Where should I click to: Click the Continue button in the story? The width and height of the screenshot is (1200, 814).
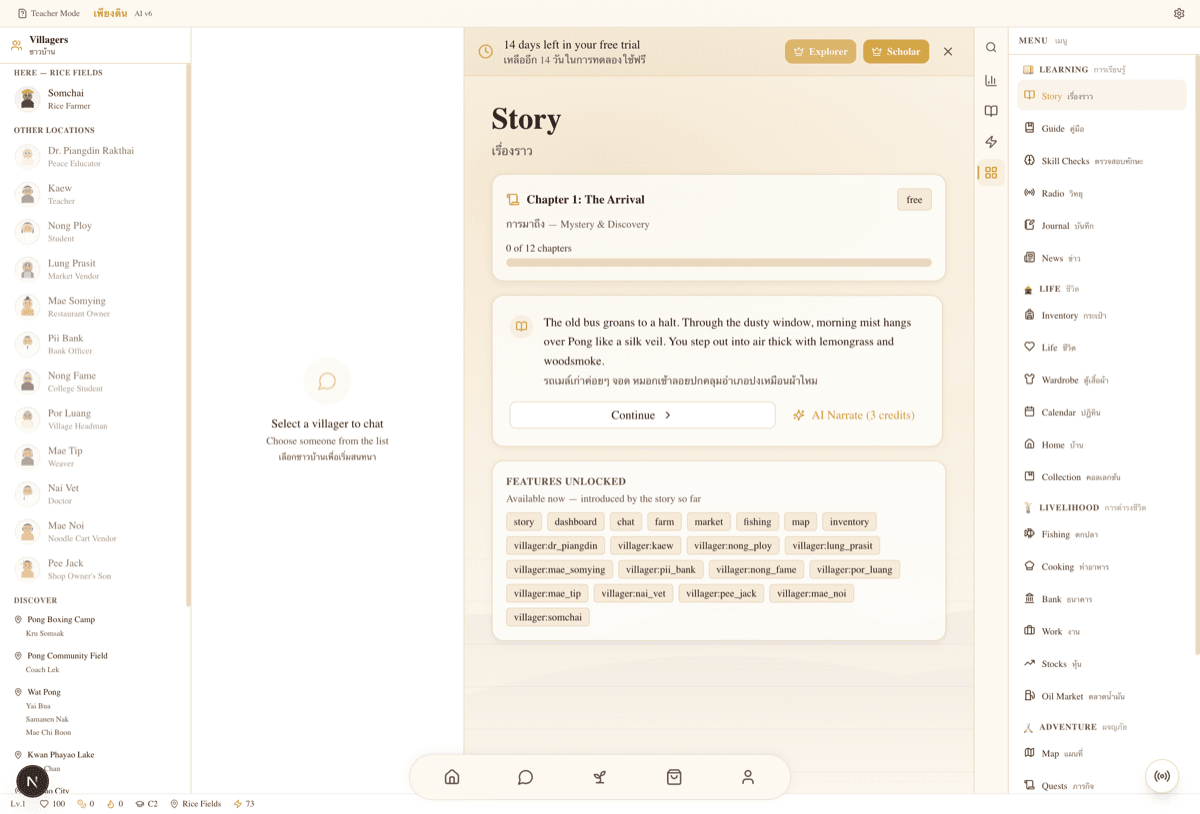click(642, 414)
